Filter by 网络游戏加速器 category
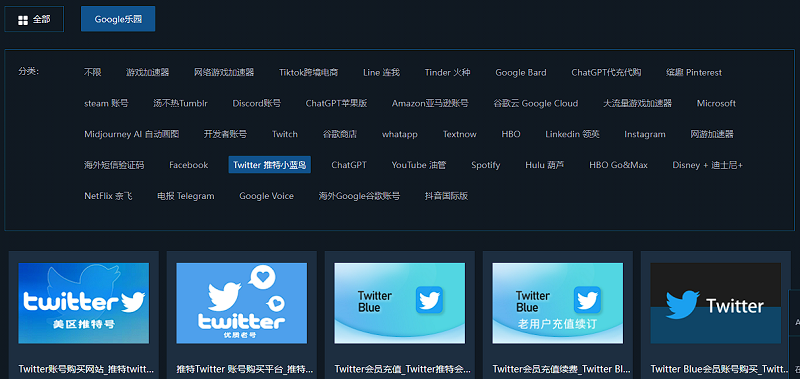Viewport: 800px width, 379px height. 224,72
